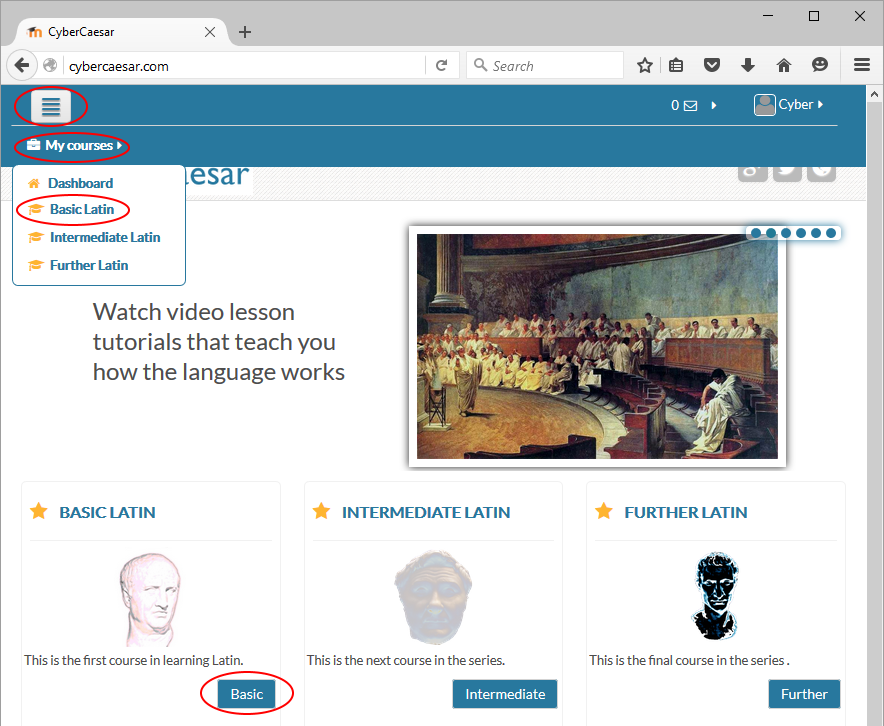Click the Basic Latin graduation cap icon
Image resolution: width=884 pixels, height=726 pixels.
point(36,210)
